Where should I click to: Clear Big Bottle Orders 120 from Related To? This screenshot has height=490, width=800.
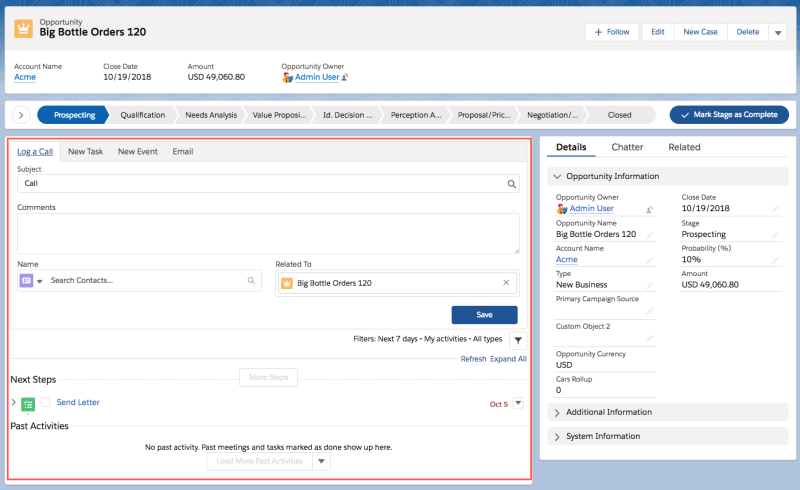(x=506, y=282)
